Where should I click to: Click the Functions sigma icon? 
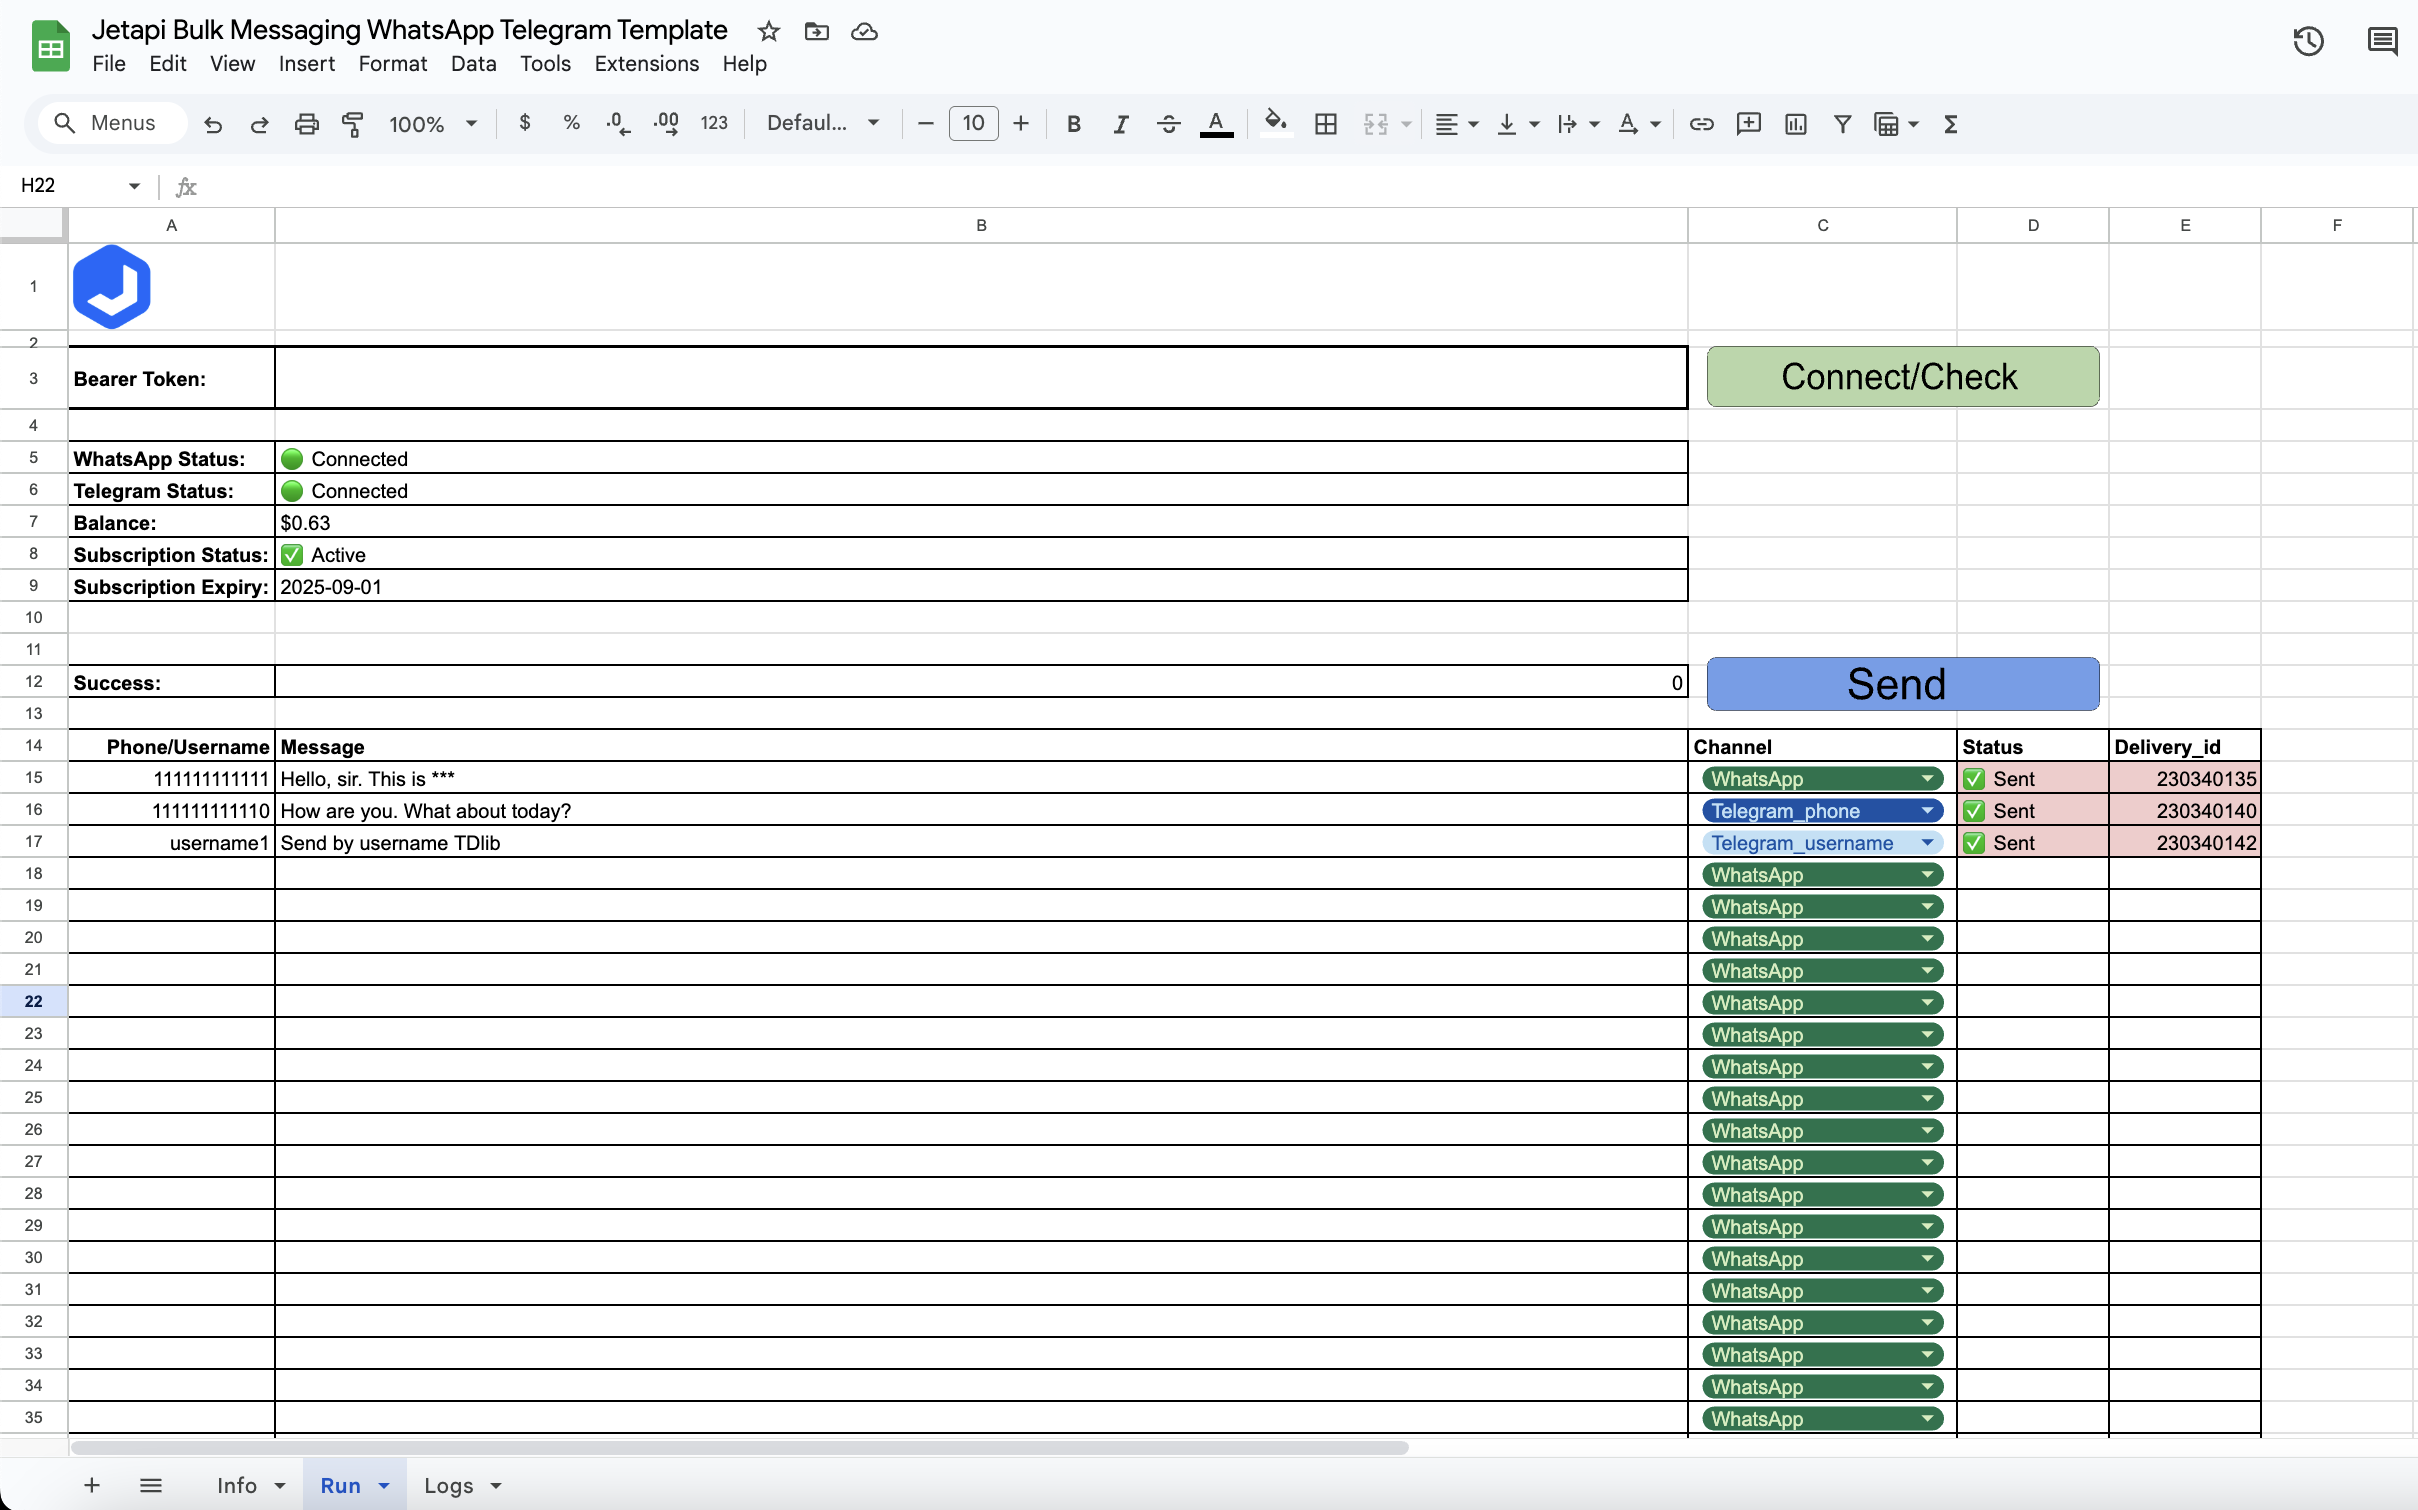(x=1950, y=124)
